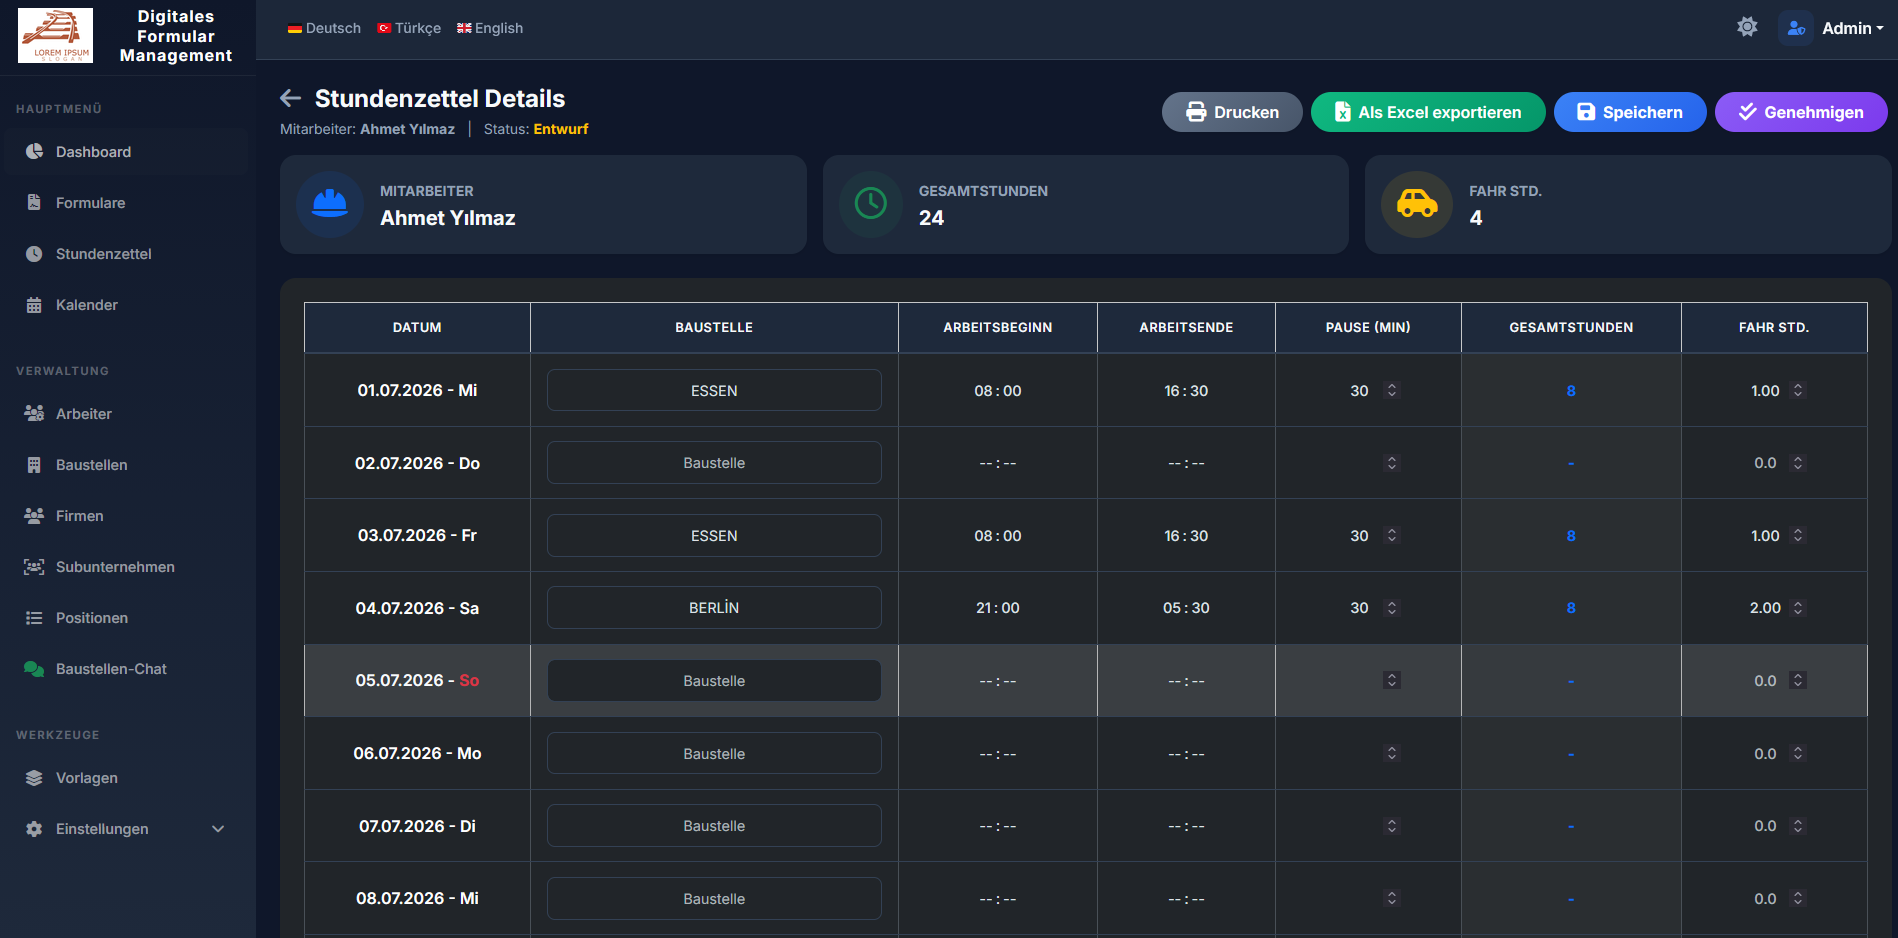This screenshot has width=1898, height=938.
Task: Click Gesamtstunden value 8 for 01.07.2026
Action: (x=1571, y=390)
